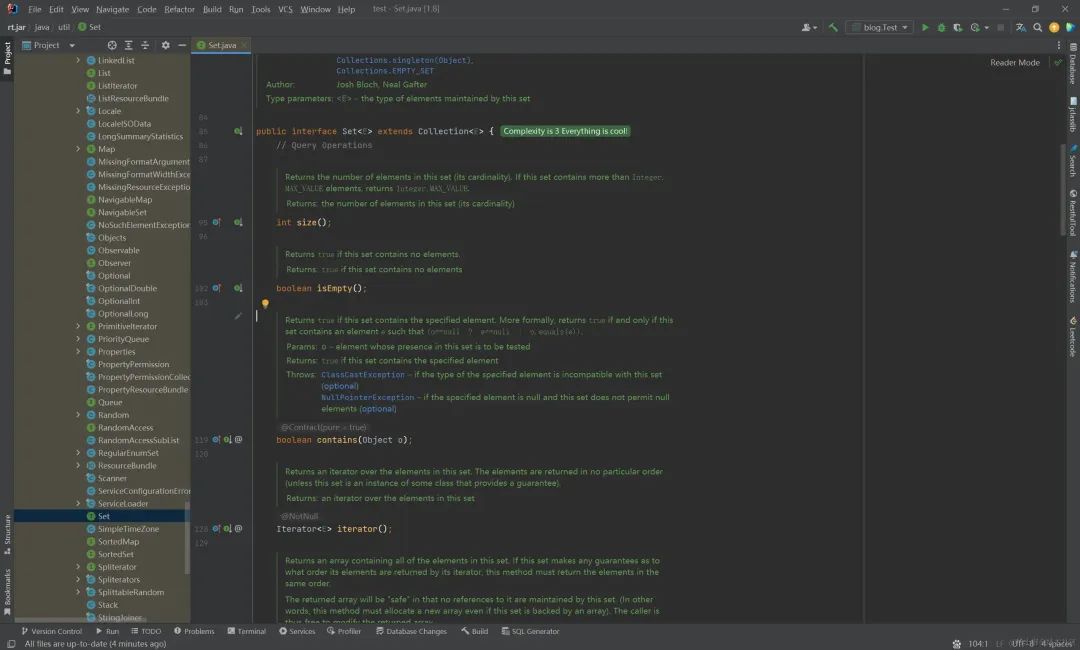Viewport: 1080px width, 650px height.
Task: Collapse all nodes in Project panel
Action: tap(146, 45)
